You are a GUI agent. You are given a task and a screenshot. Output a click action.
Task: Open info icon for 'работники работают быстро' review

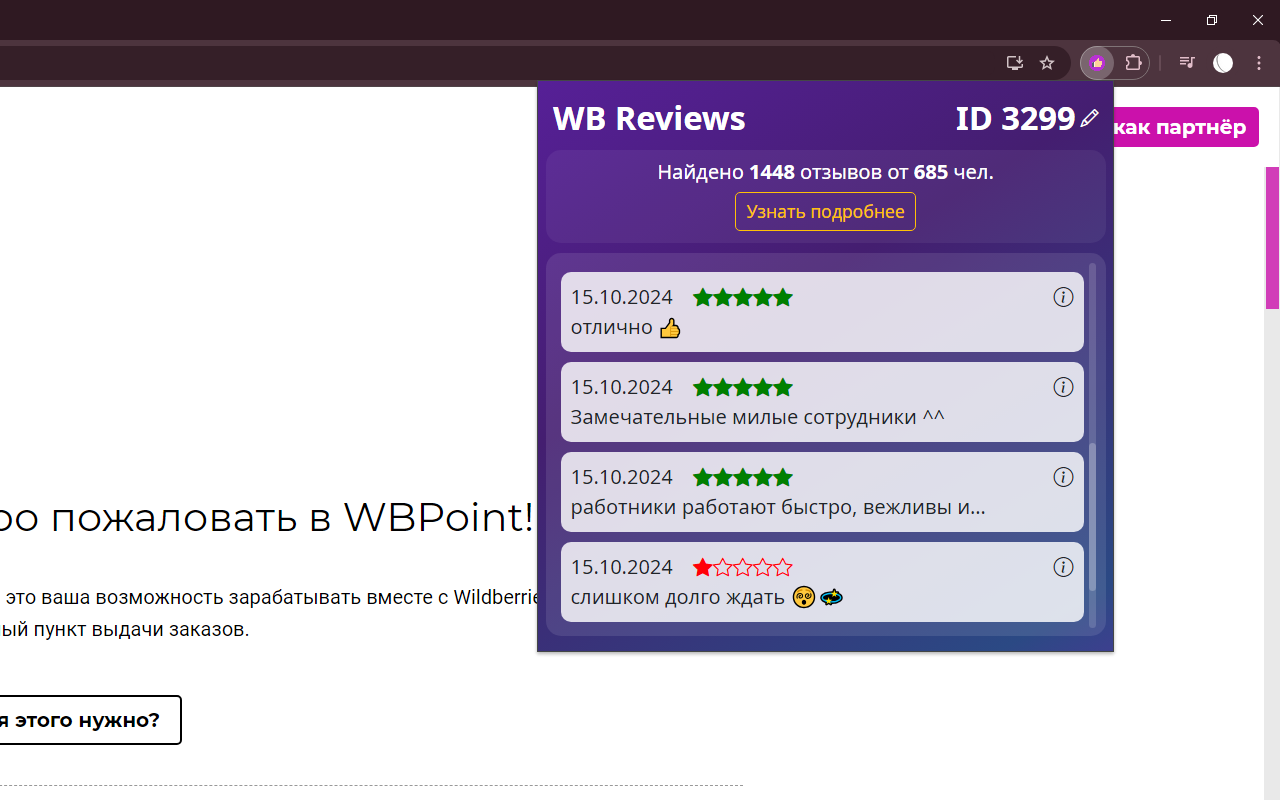pyautogui.click(x=1063, y=477)
